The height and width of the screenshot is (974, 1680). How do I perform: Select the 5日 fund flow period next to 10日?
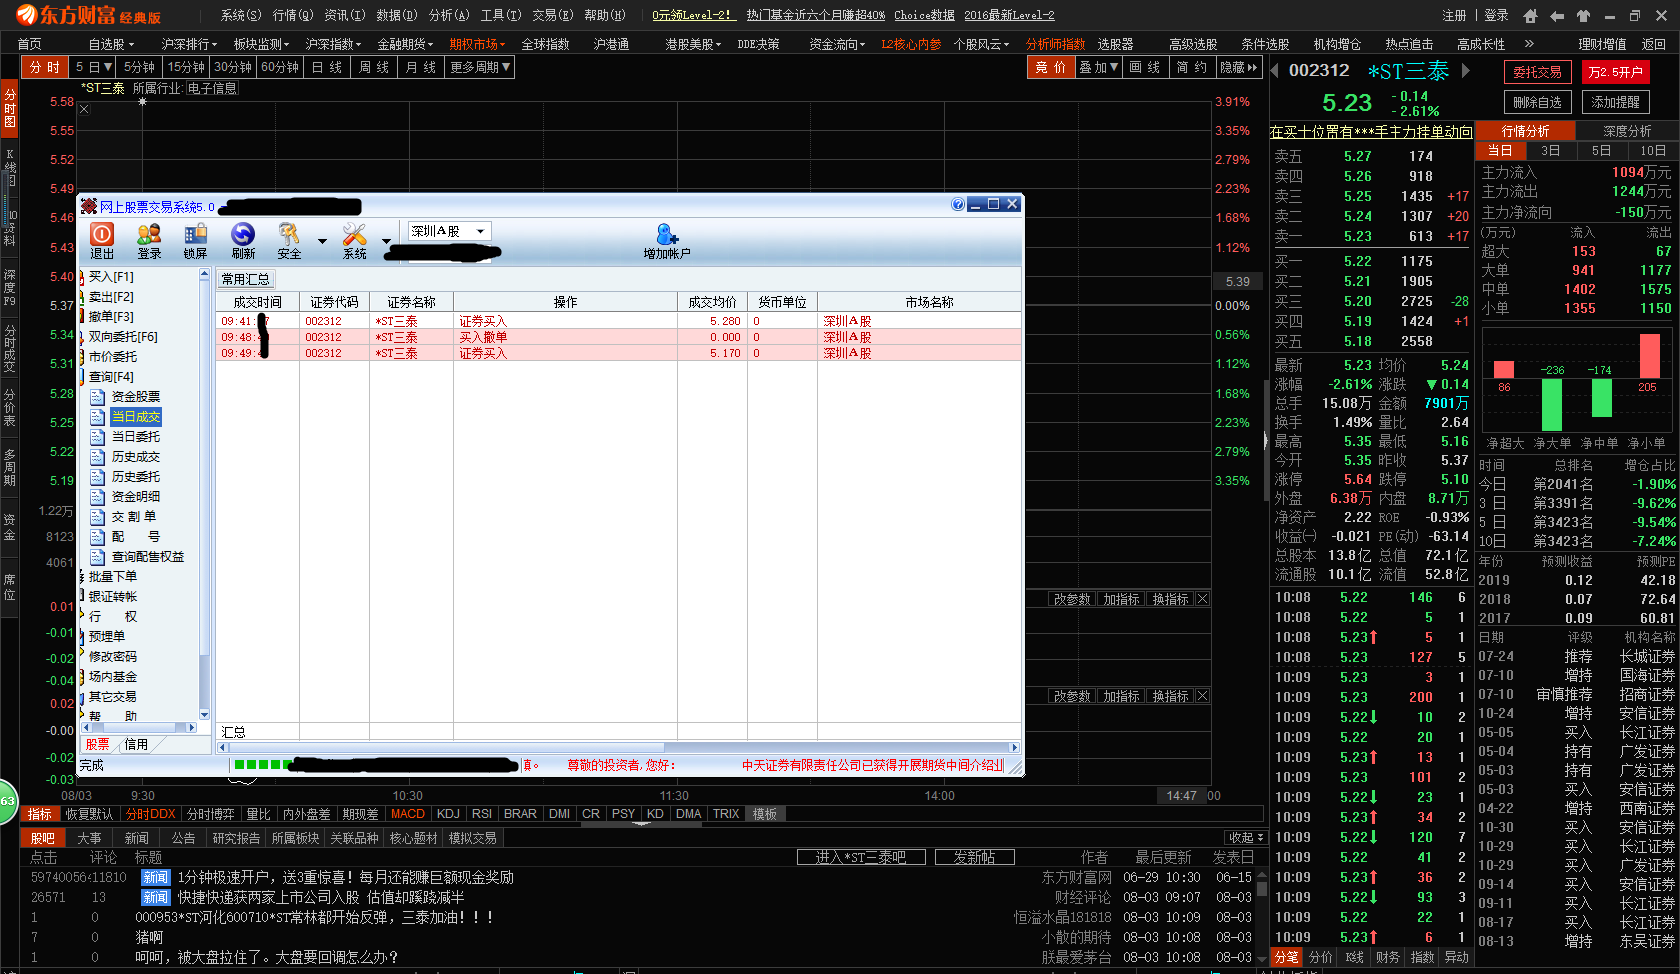tap(1601, 150)
